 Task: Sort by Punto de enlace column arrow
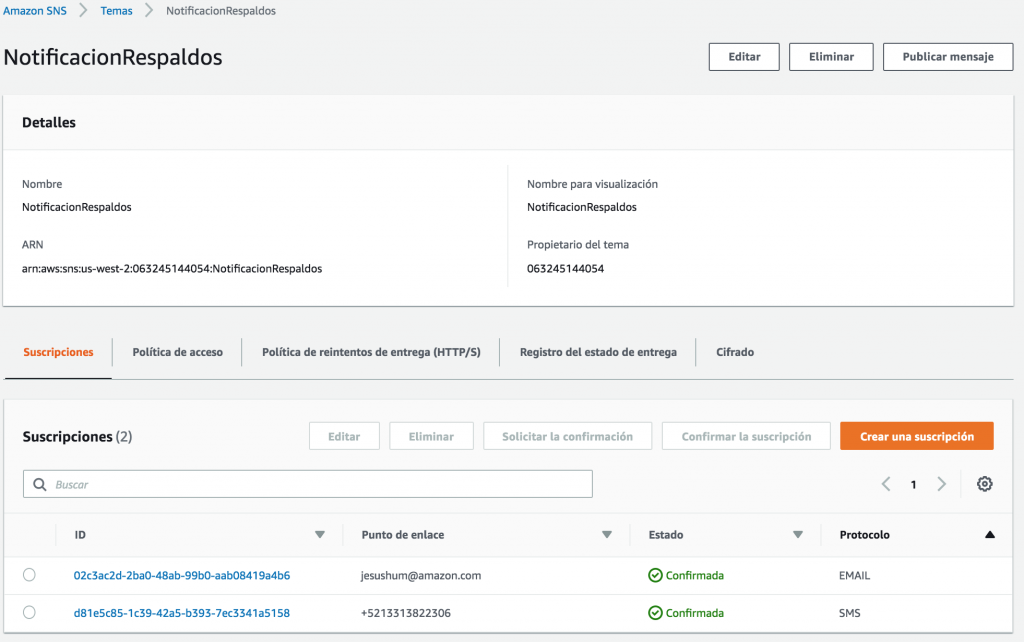click(607, 535)
